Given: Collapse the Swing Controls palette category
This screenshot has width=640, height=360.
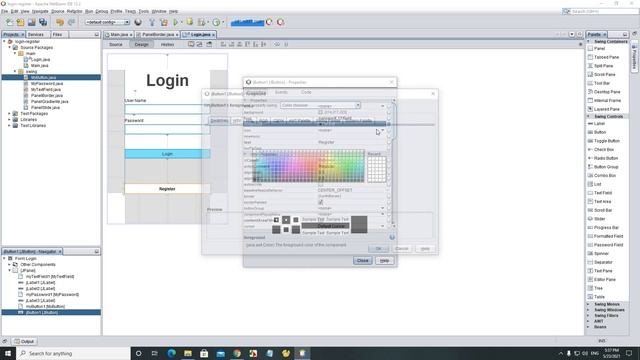Looking at the screenshot, I should tap(589, 116).
